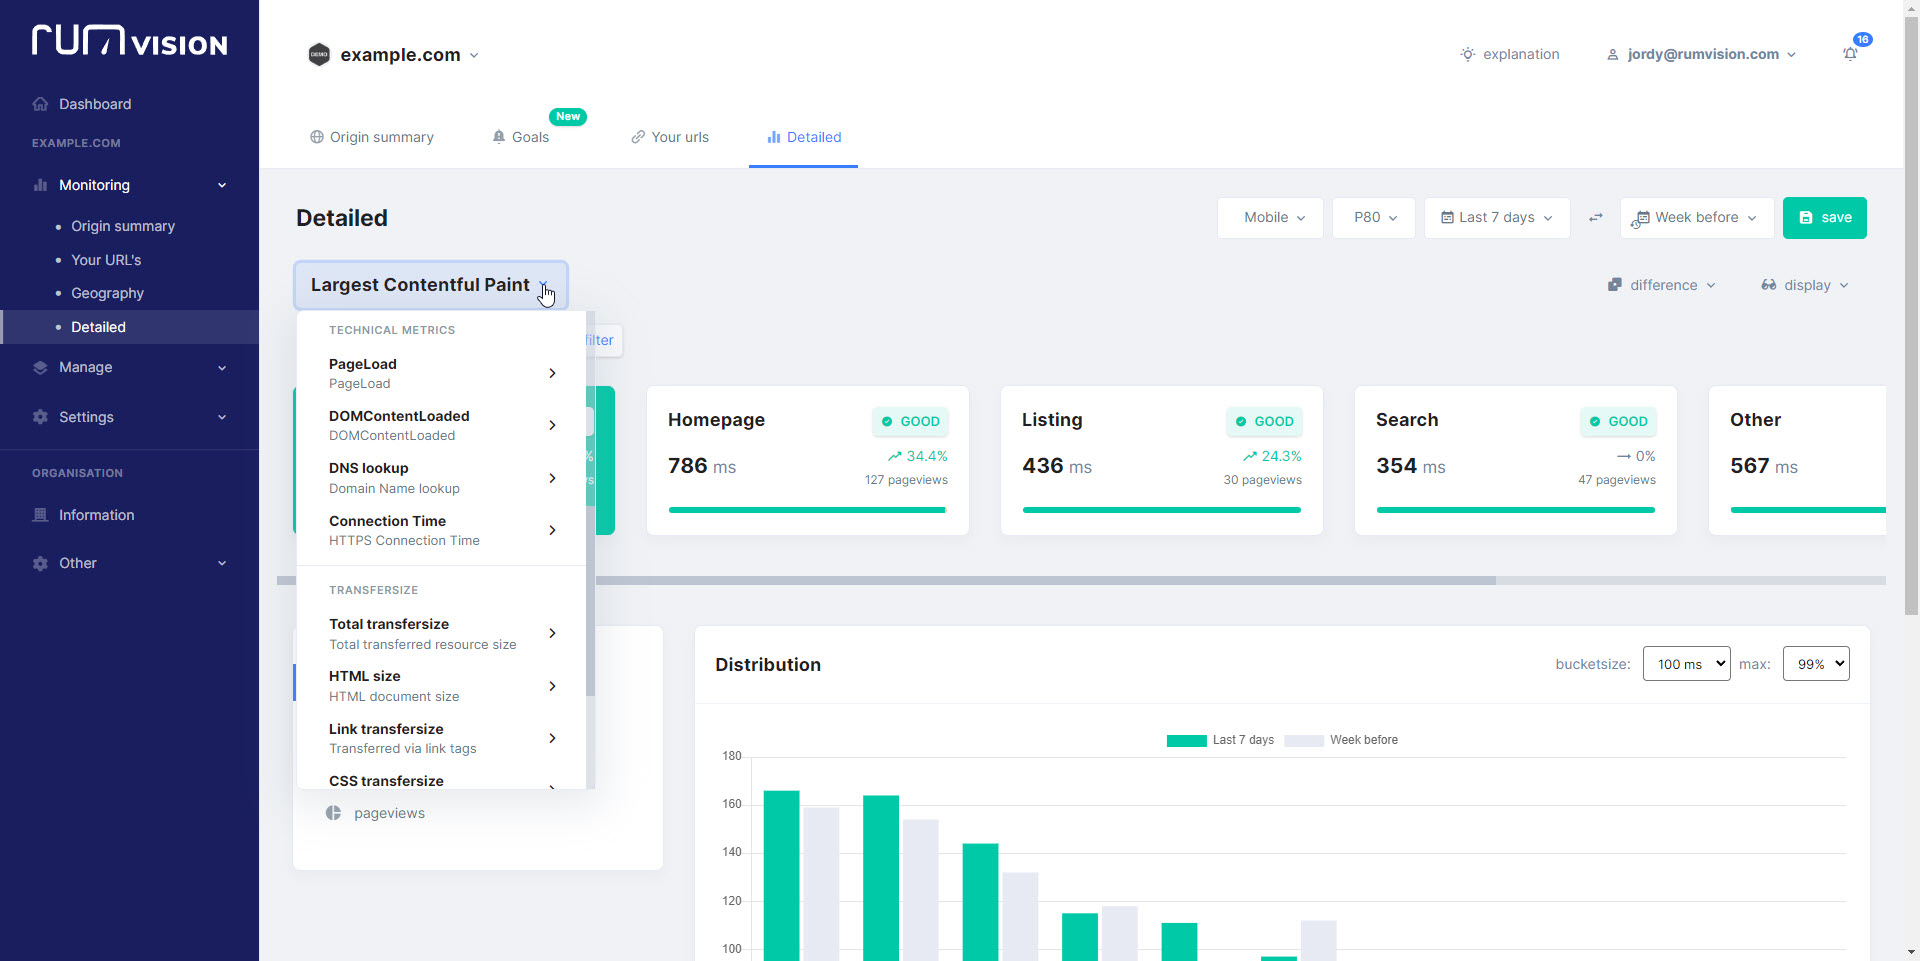Viewport: 1920px width, 961px height.
Task: Click the Homepage 786 ms card
Action: (x=808, y=460)
